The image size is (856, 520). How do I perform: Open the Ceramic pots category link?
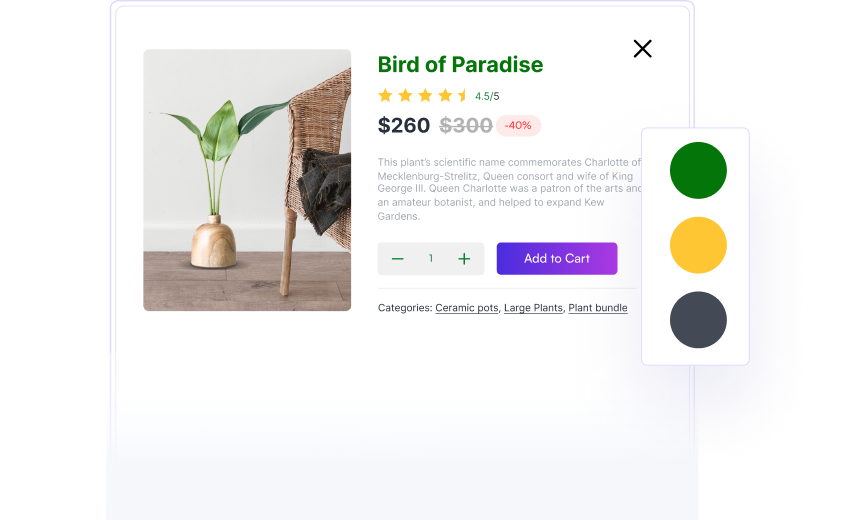[x=467, y=308]
